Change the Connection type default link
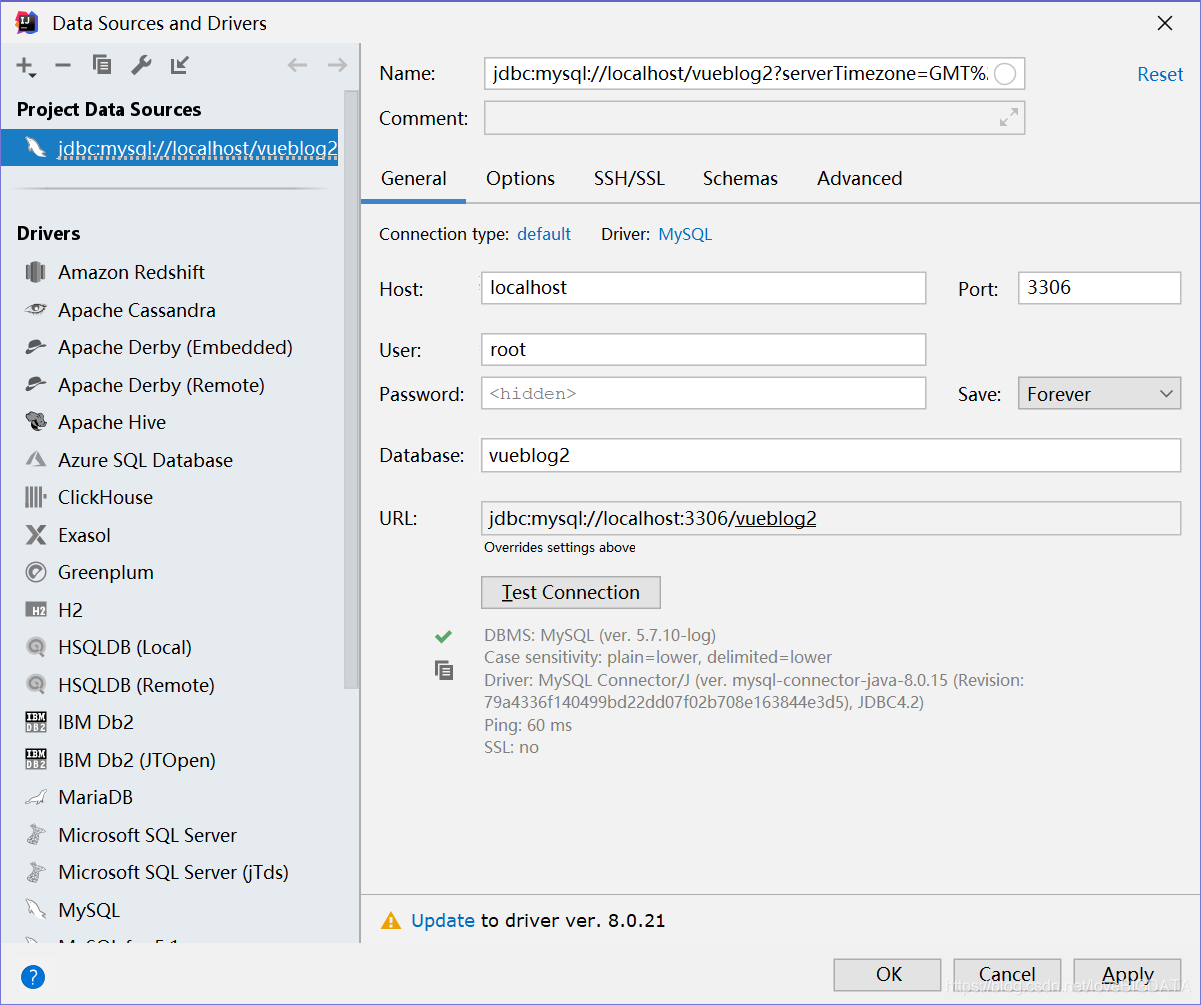This screenshot has height=1005, width=1201. click(544, 234)
